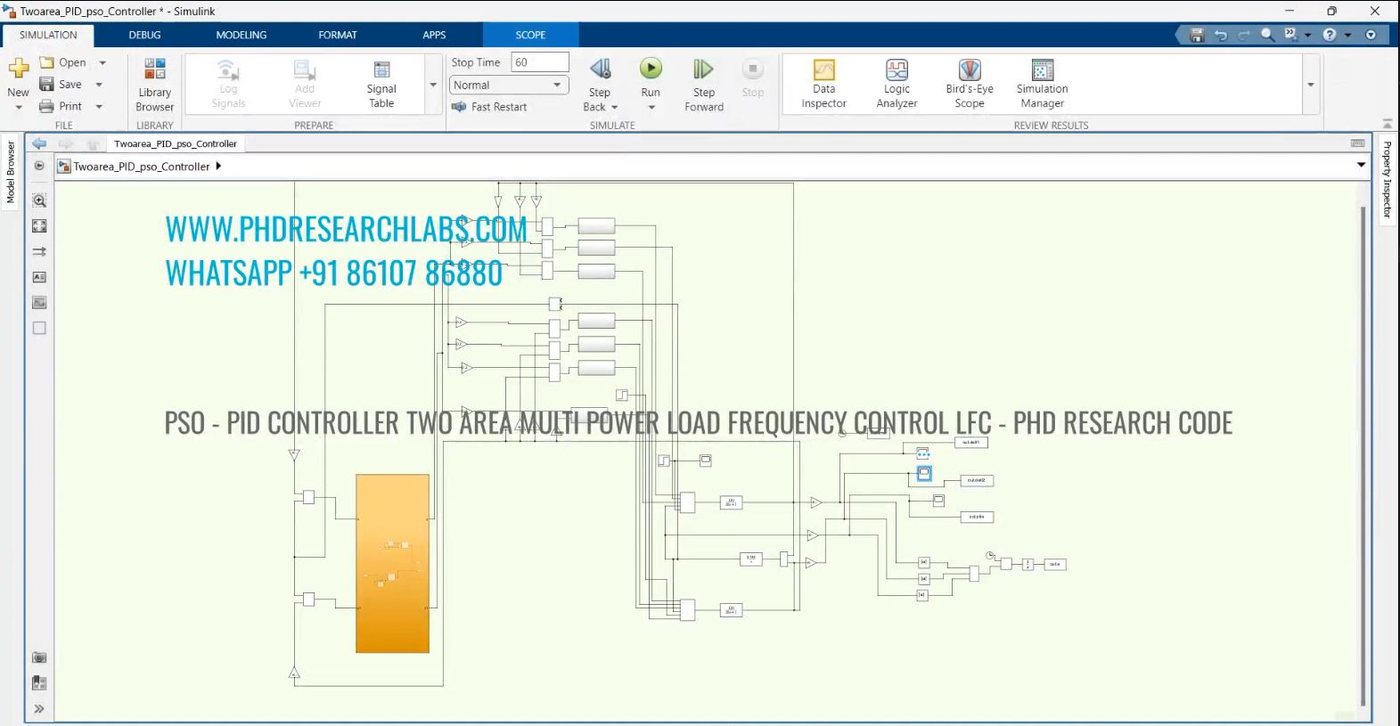Click the quick access Help question mark
The height and width of the screenshot is (726, 1400).
click(1329, 35)
